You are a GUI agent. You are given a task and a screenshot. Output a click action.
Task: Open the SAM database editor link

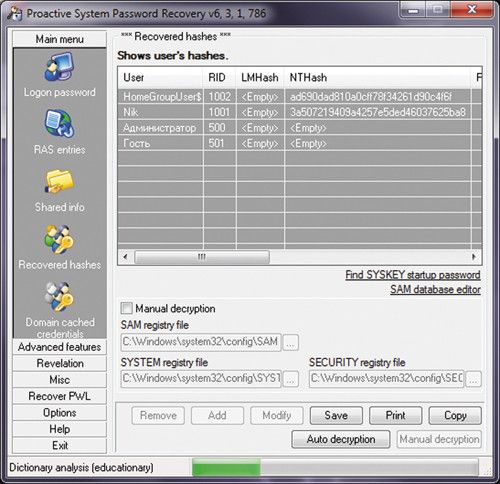point(435,289)
